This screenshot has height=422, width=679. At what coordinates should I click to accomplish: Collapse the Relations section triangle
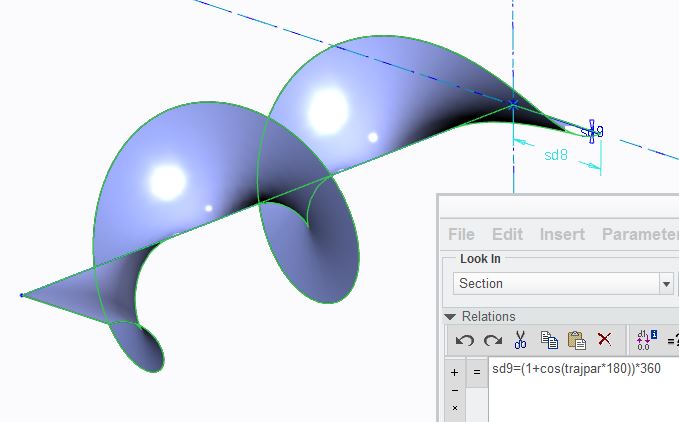[450, 317]
